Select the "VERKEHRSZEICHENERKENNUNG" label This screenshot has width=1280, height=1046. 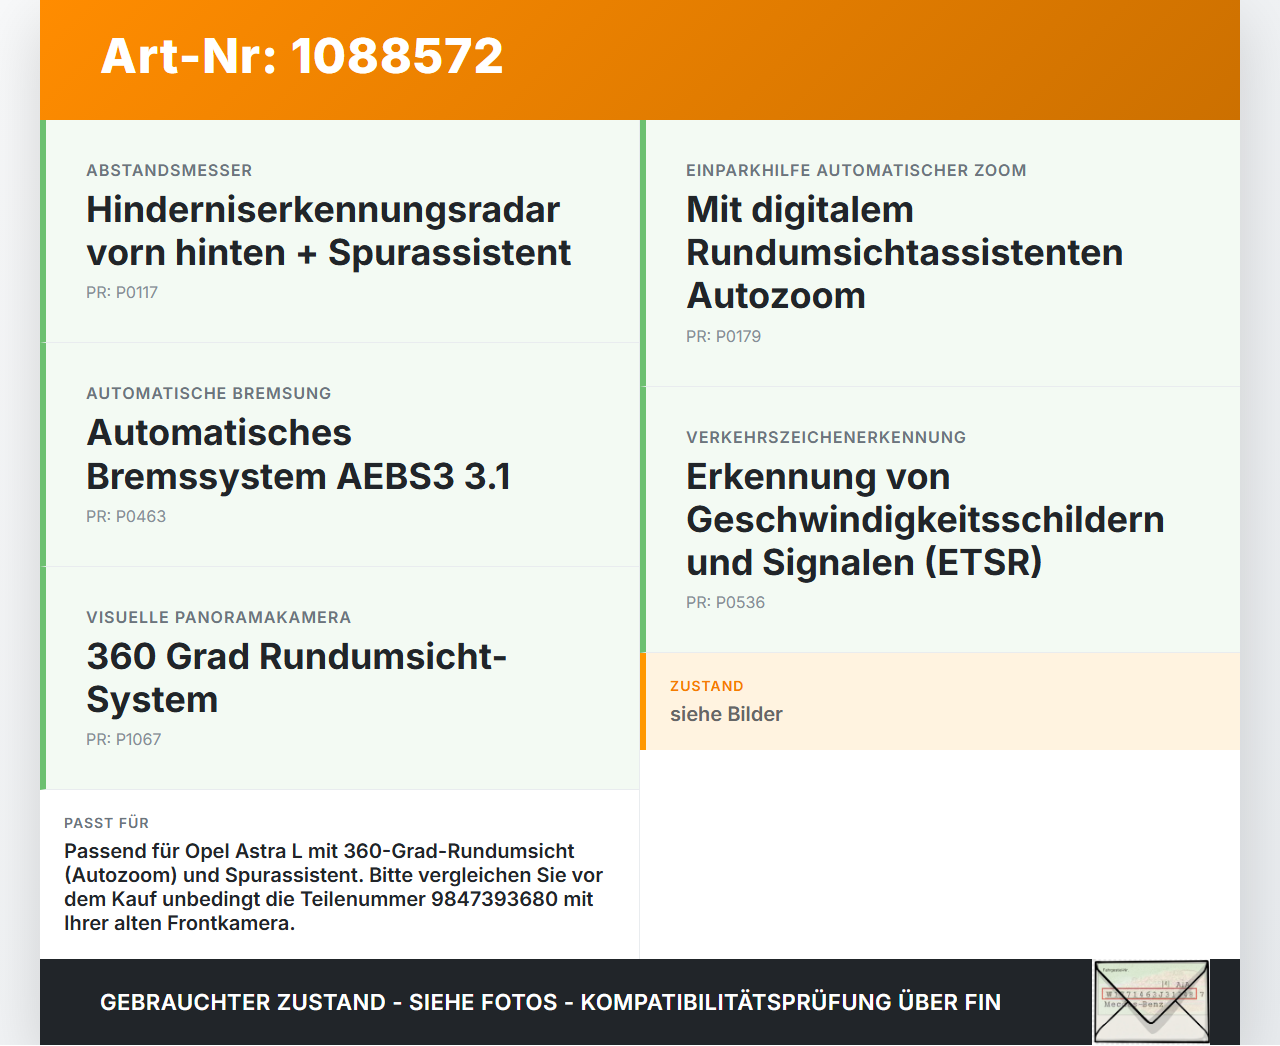pos(826,438)
